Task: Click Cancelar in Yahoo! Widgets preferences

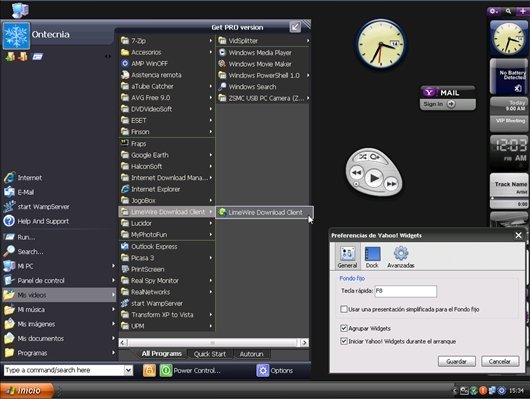Action: (500, 361)
